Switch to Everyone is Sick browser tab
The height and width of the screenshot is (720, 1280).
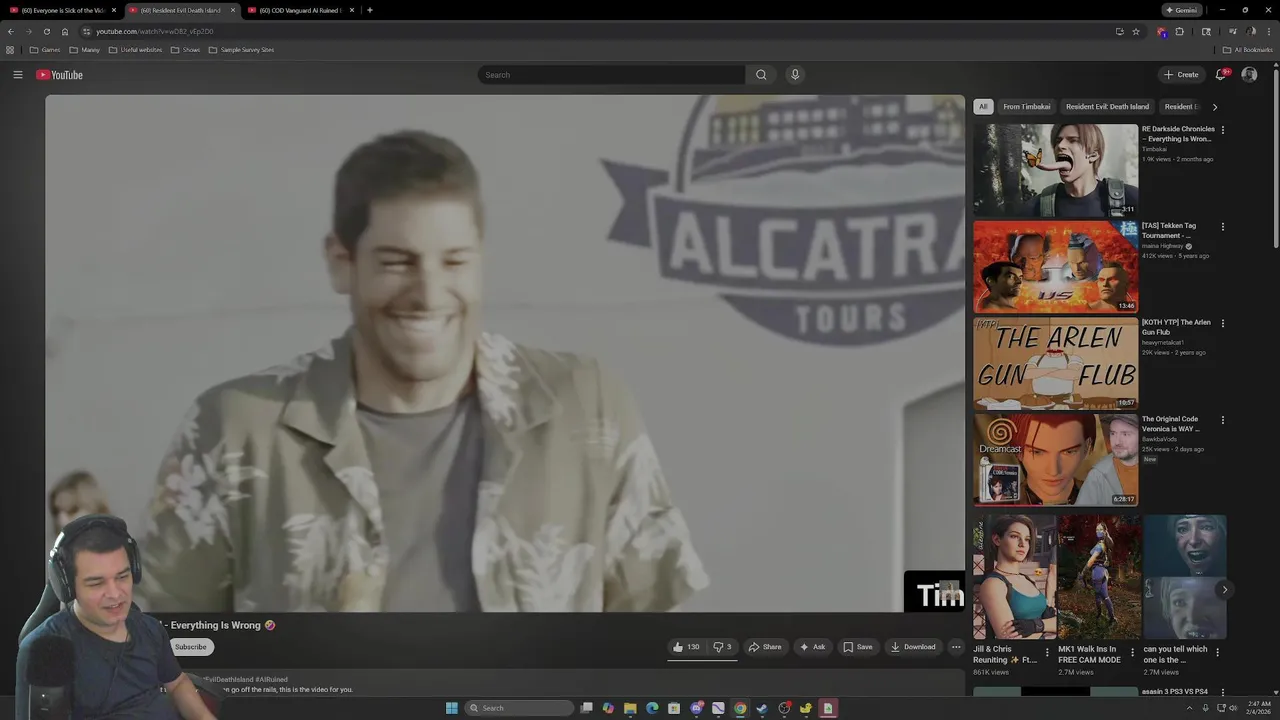tap(60, 10)
